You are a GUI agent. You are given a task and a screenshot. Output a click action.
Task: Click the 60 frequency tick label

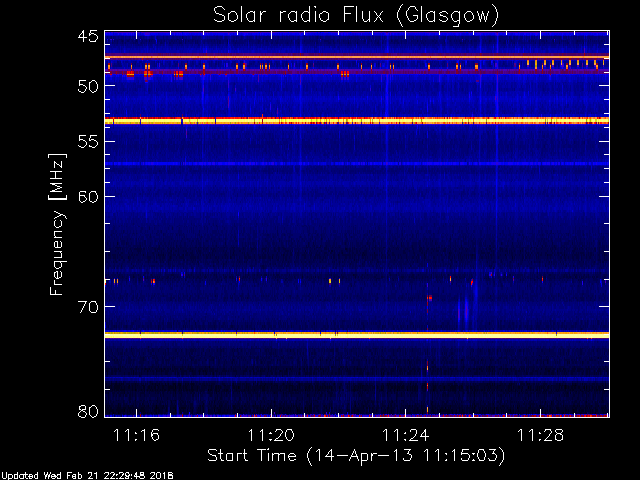[x=88, y=197]
